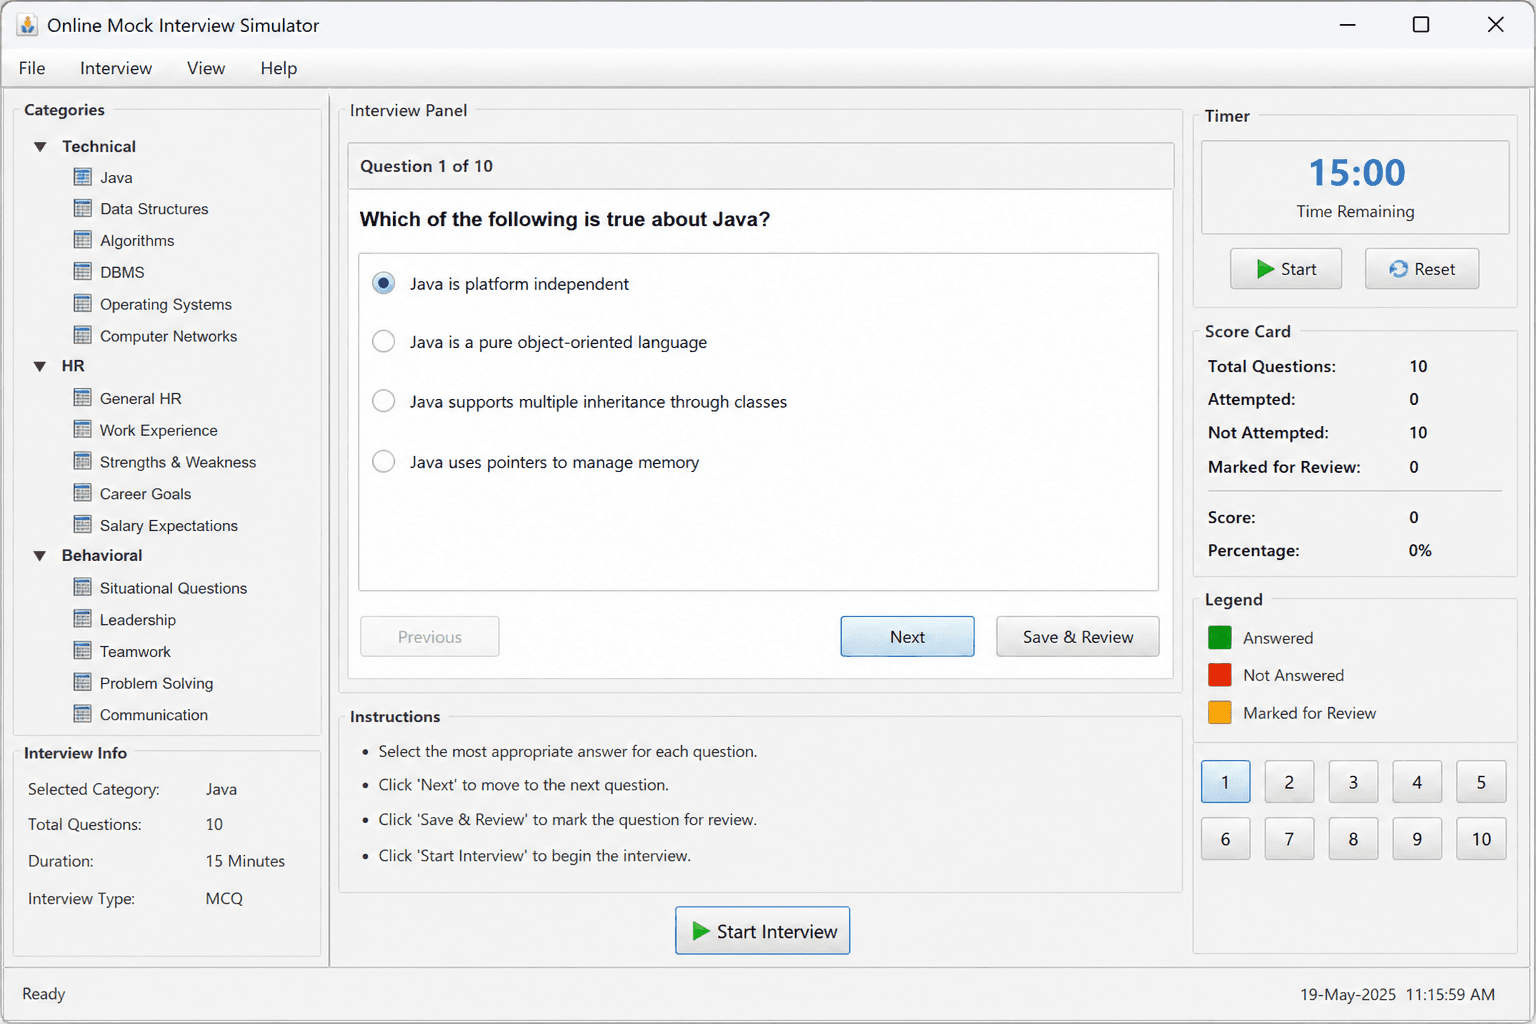
Task: Click the 'Question 1 of 10' header
Action: tap(426, 166)
